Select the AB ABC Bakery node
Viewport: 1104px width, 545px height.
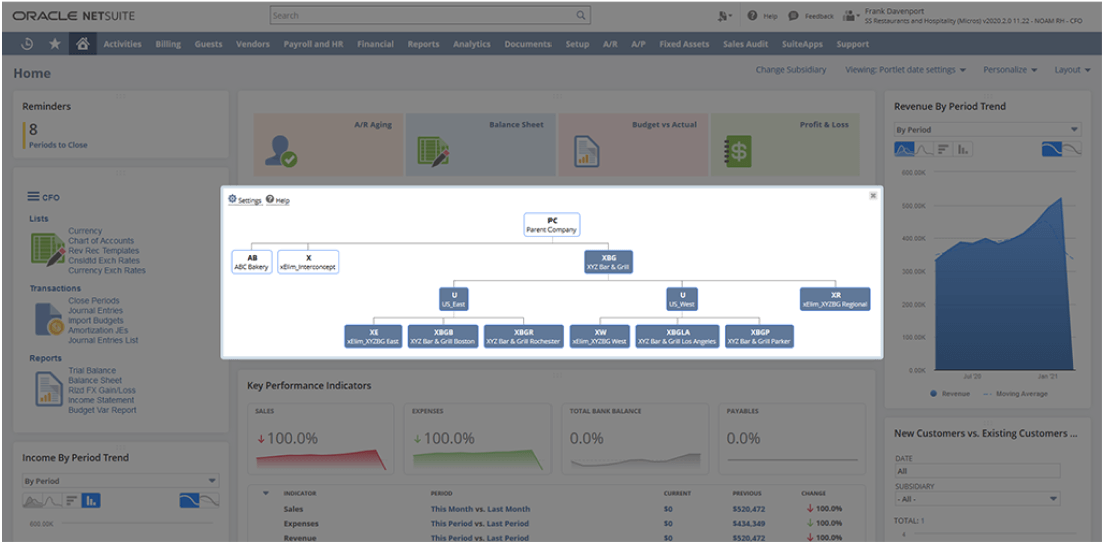tap(252, 262)
